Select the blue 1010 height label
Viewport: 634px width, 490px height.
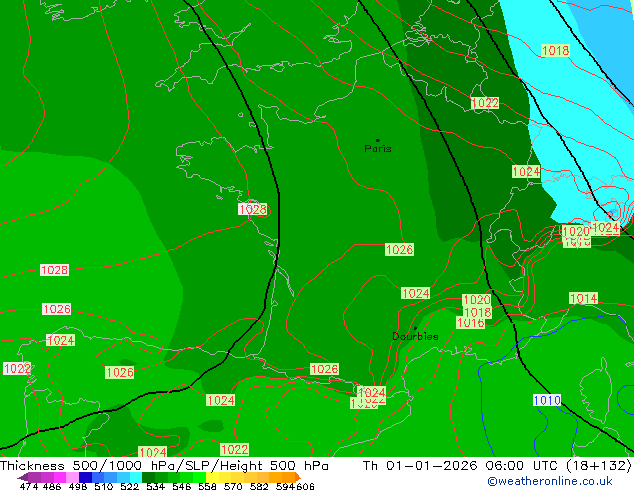point(547,401)
